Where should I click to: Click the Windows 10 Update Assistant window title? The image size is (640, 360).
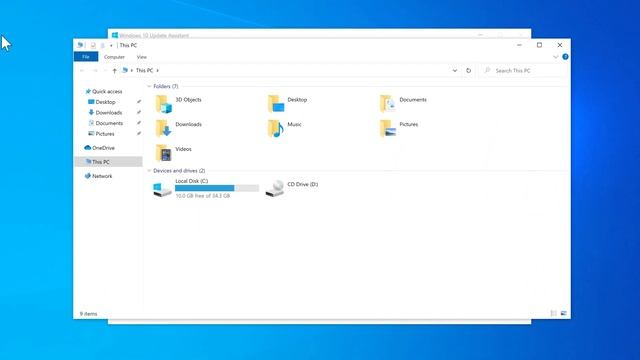(154, 36)
